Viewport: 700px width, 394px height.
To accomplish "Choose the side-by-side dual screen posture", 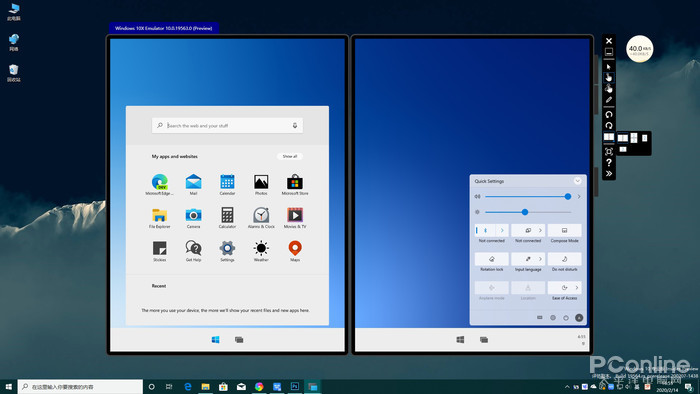I will tap(622, 138).
